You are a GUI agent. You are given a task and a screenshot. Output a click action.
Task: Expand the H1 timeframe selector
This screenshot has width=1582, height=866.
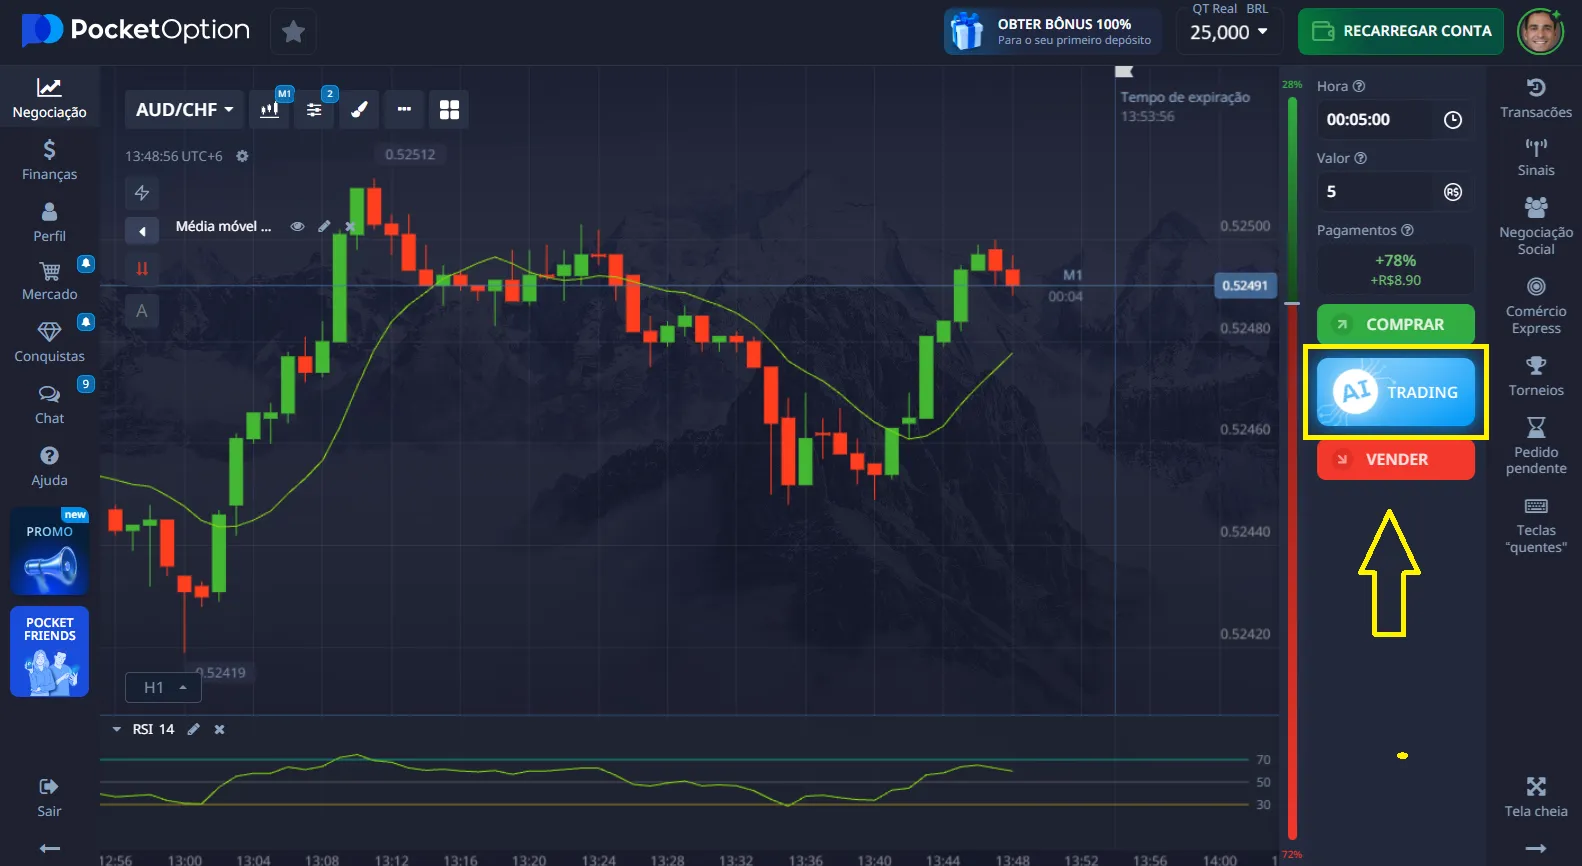164,688
